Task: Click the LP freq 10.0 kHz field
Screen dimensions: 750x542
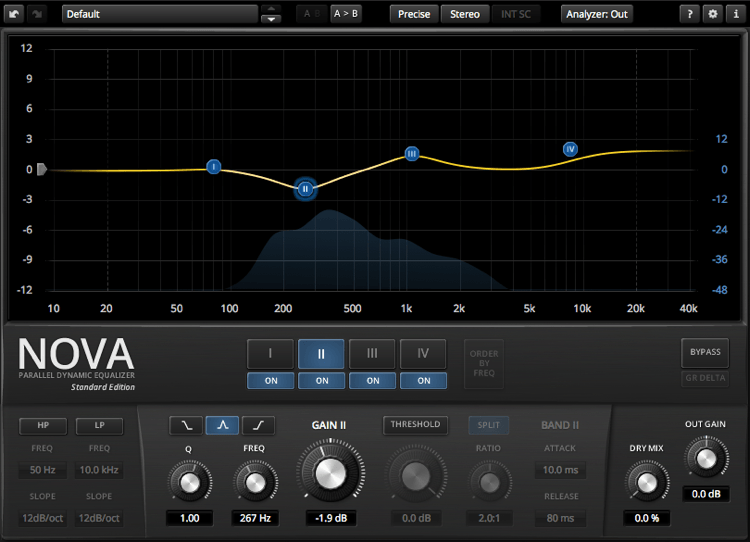Action: click(99, 470)
